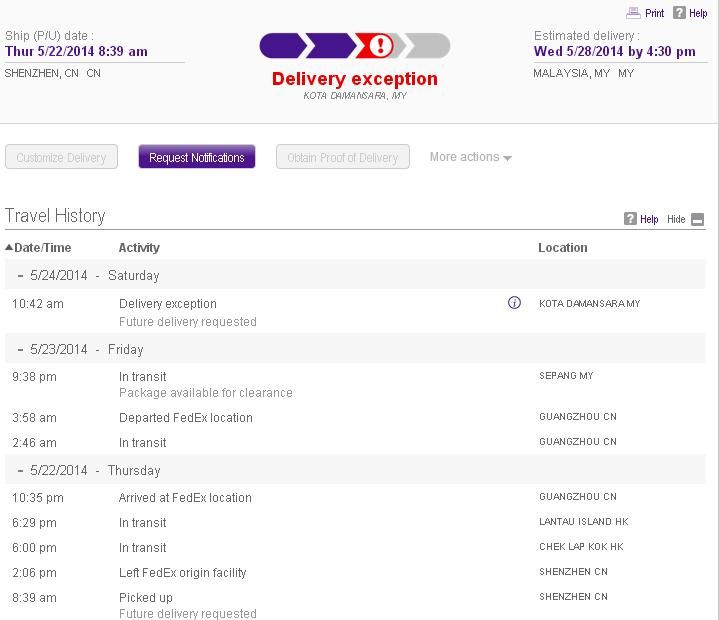
Task: Click the printer icon at top
Action: [633, 13]
